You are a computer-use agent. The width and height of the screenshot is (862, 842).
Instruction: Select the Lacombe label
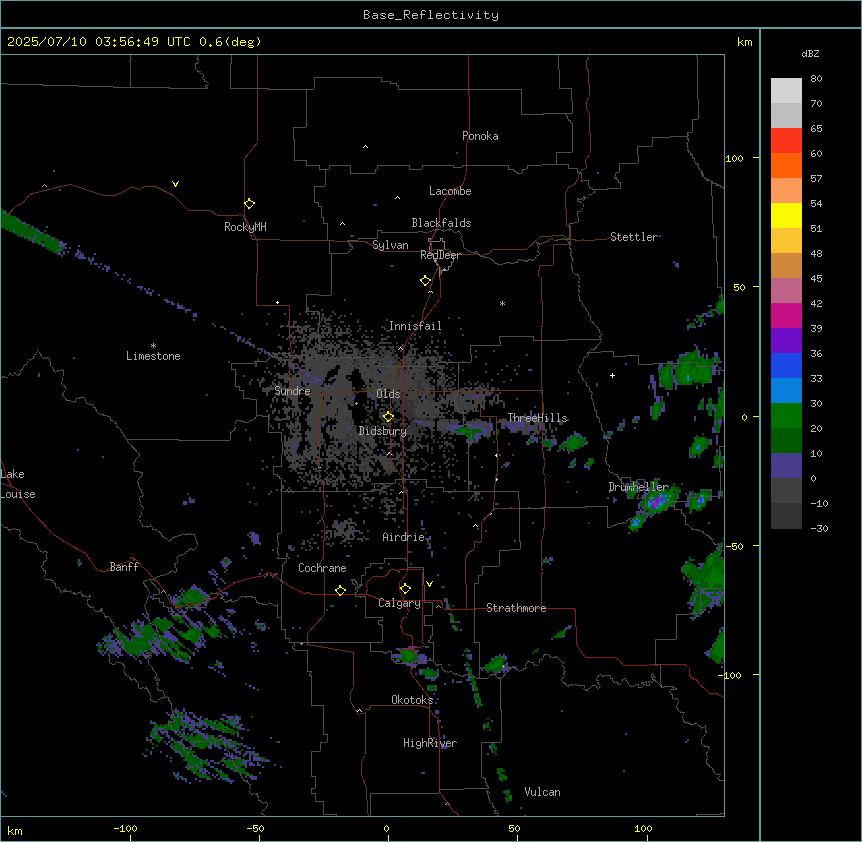click(x=450, y=191)
